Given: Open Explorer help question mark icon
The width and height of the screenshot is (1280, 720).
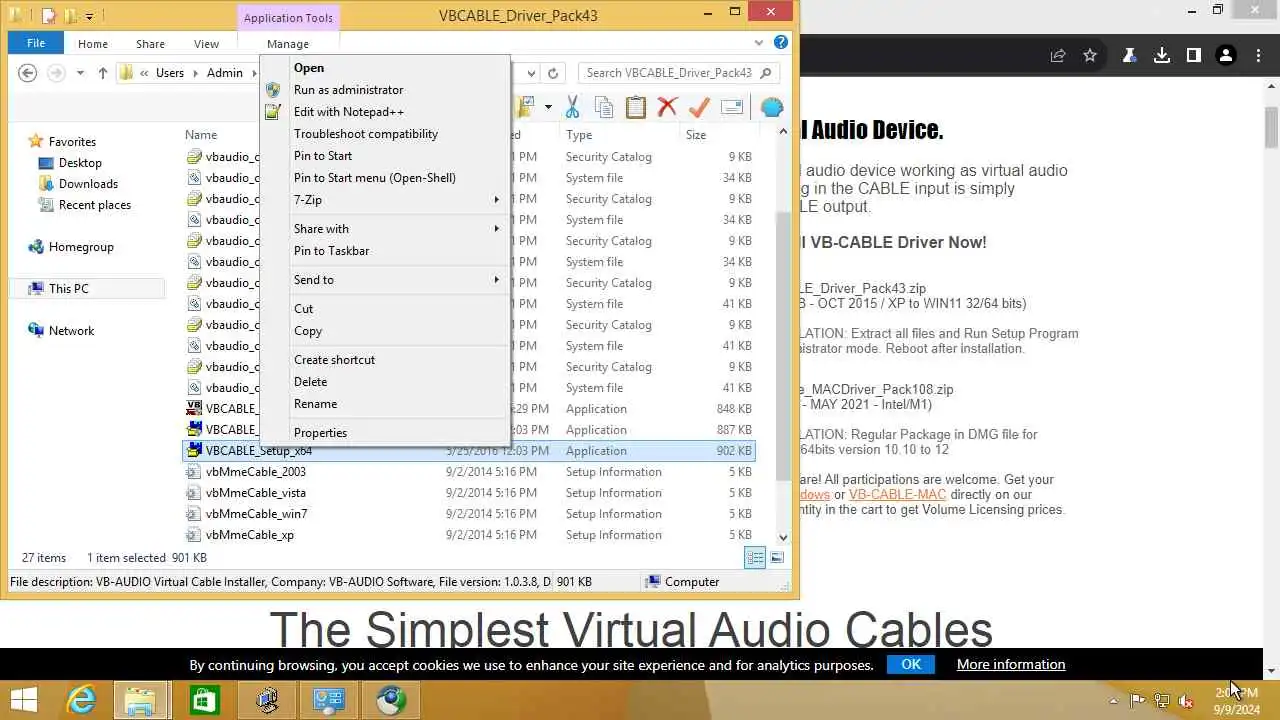Looking at the screenshot, I should point(781,43).
